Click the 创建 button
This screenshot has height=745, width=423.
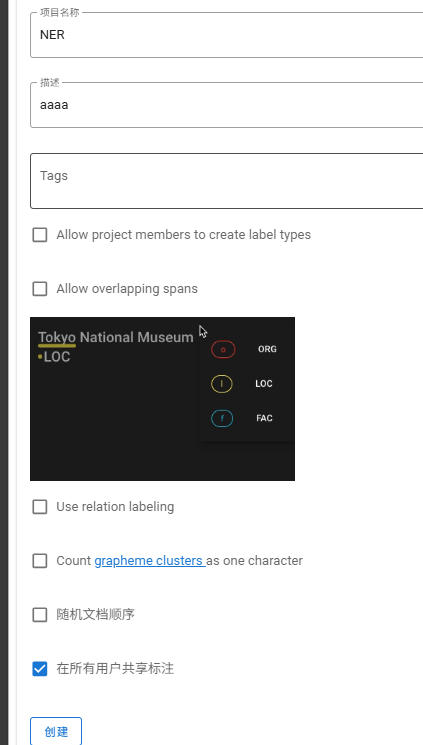pos(56,732)
